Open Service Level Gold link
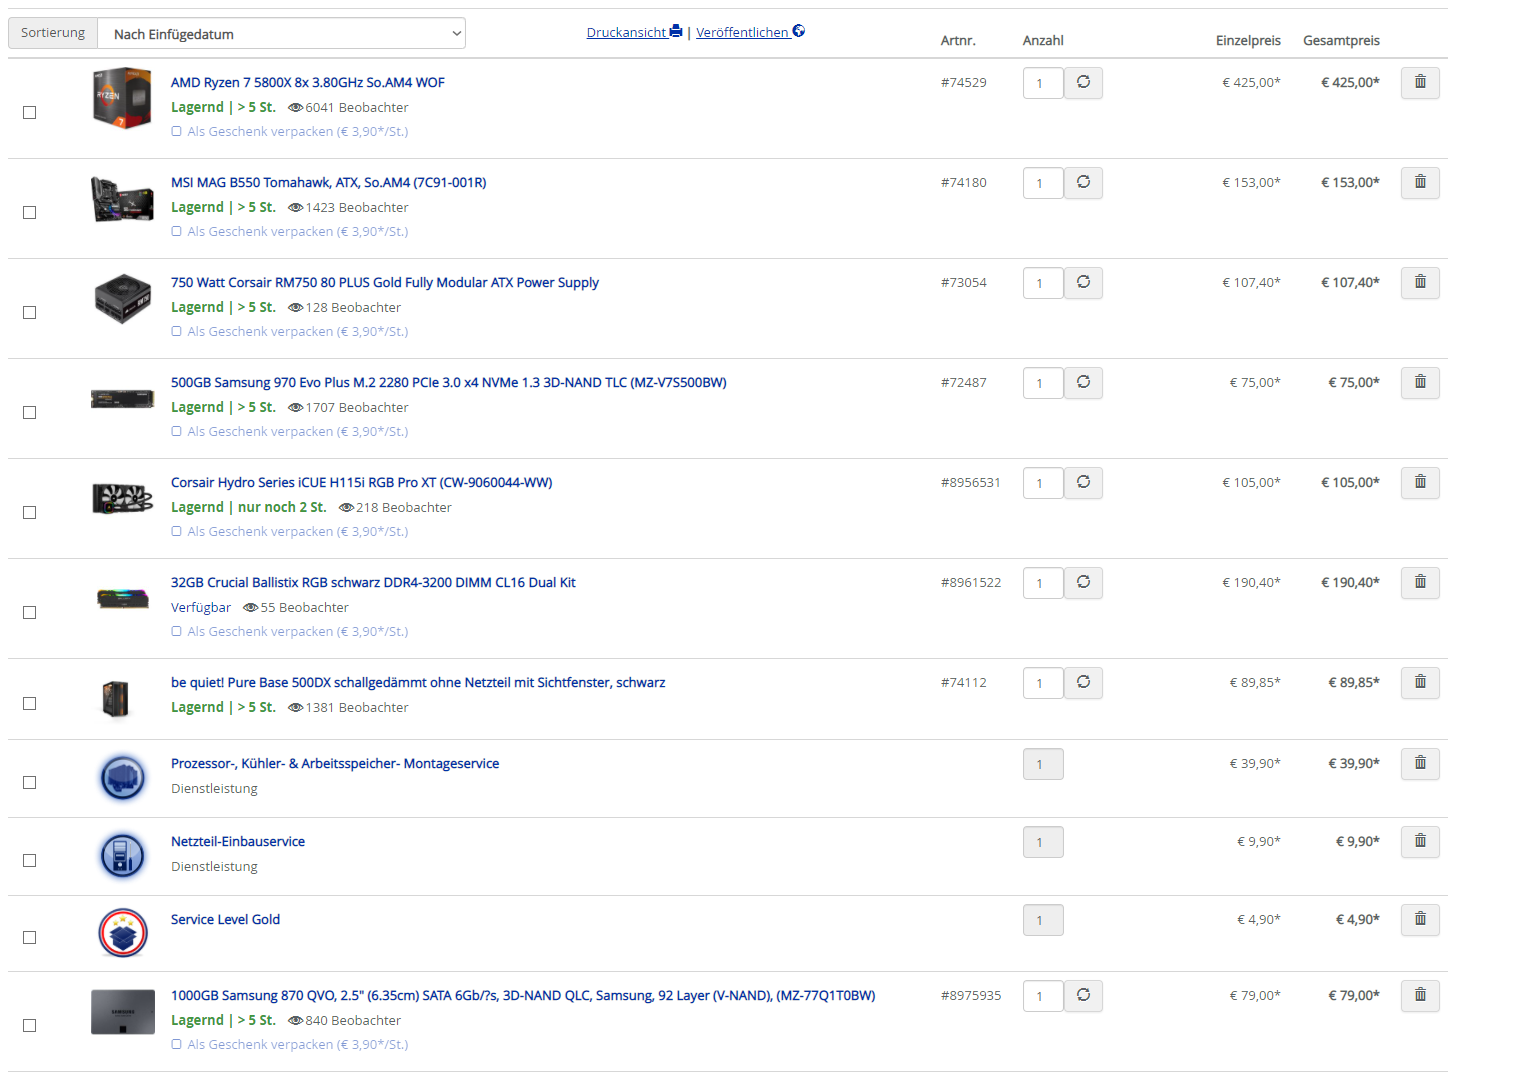The width and height of the screenshot is (1536, 1075). [x=226, y=920]
